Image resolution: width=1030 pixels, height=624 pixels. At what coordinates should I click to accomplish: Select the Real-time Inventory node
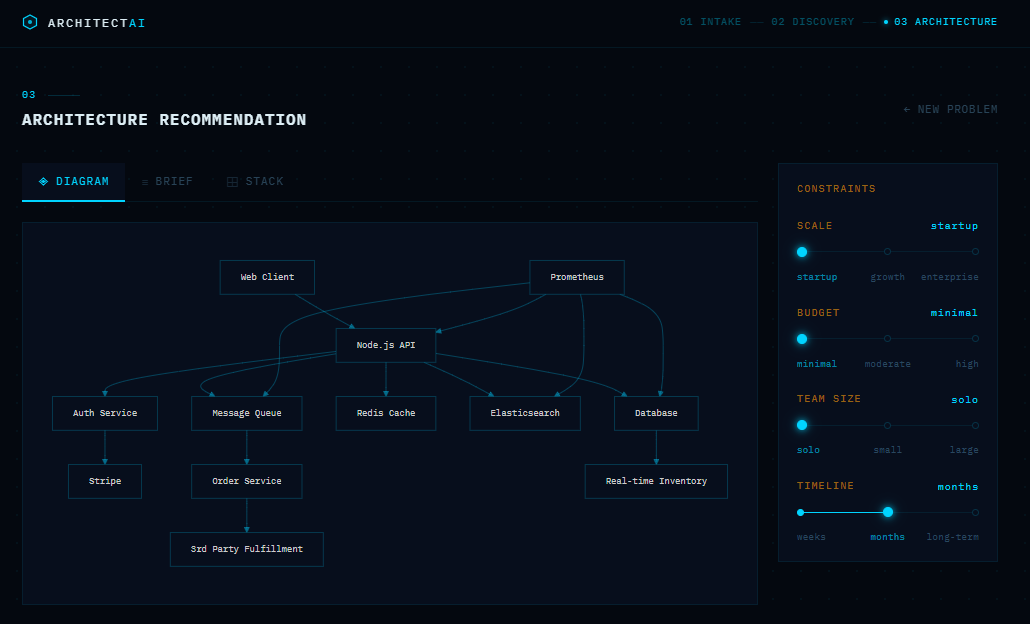656,481
